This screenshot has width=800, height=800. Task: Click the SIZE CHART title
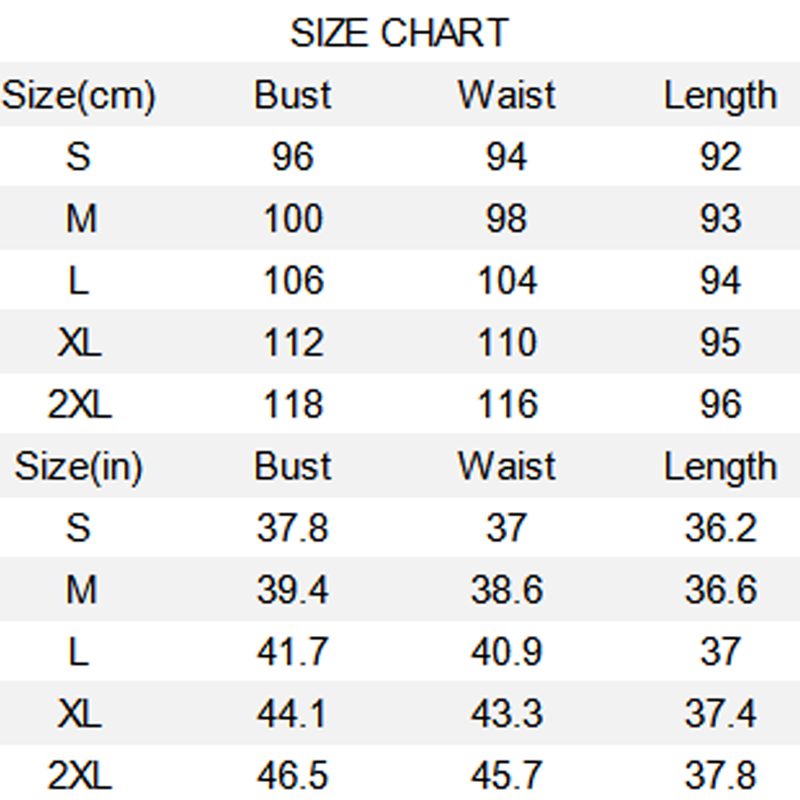(x=399, y=33)
